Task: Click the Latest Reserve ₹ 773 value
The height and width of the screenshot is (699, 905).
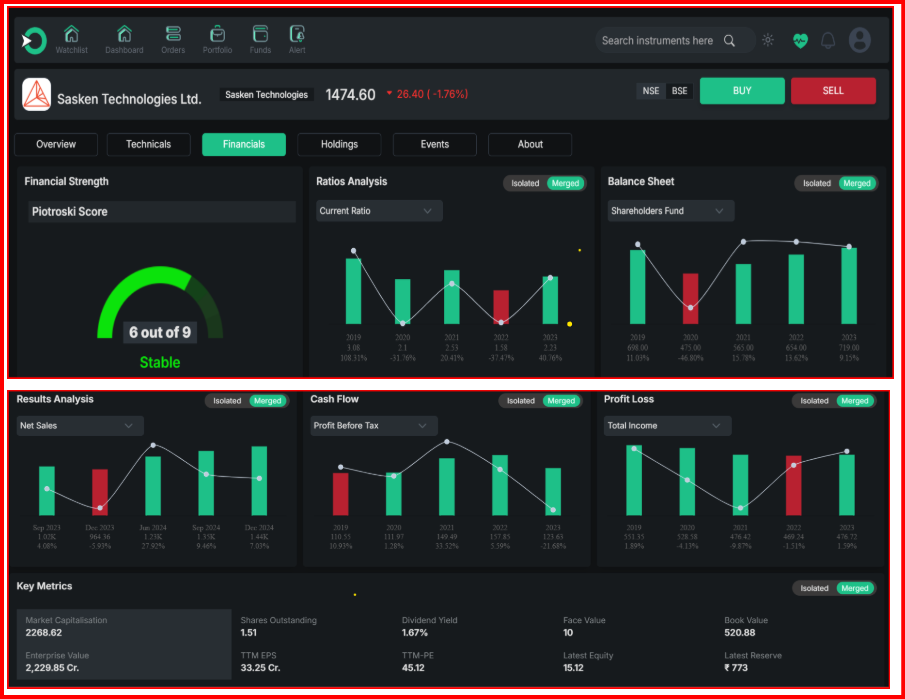Action: (736, 668)
